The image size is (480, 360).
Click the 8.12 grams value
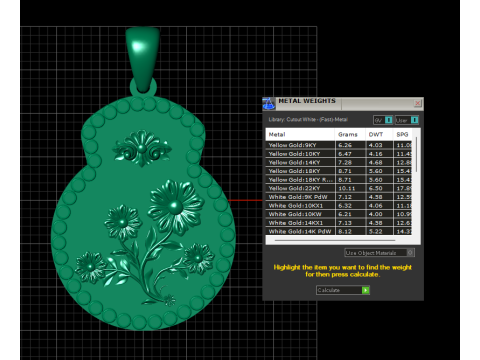coord(345,231)
